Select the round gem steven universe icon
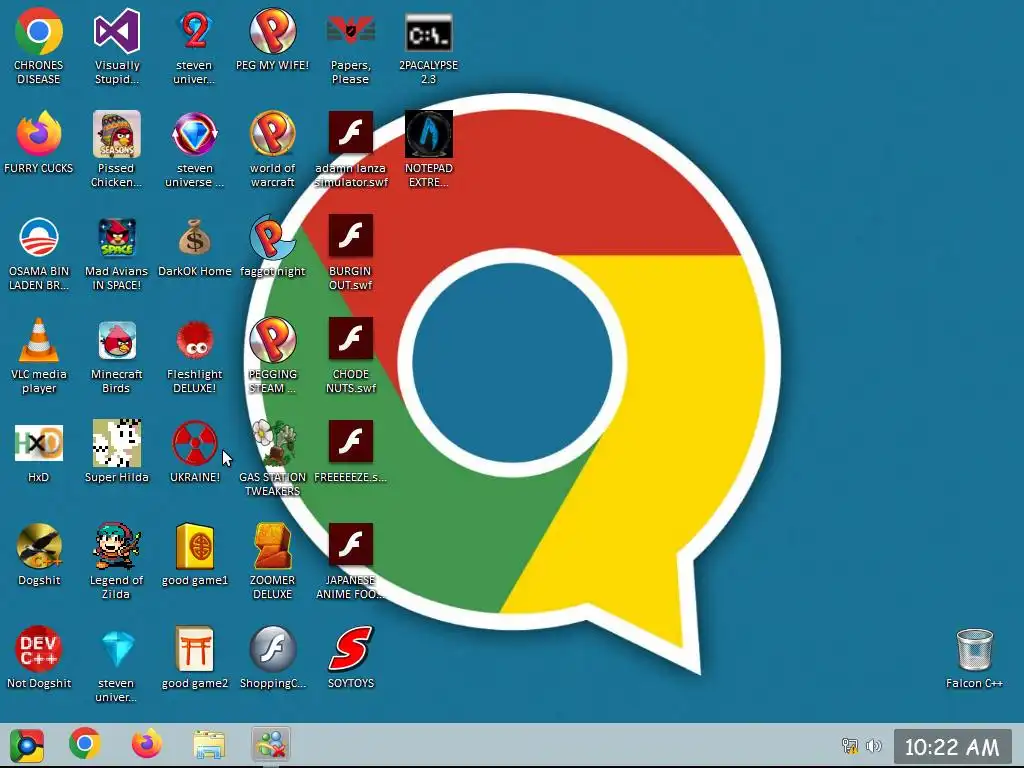The height and width of the screenshot is (768, 1024). [195, 135]
